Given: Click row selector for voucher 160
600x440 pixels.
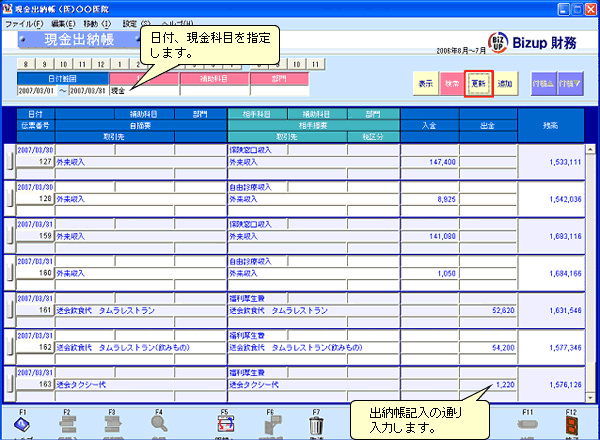Looking at the screenshot, I should point(10,273).
